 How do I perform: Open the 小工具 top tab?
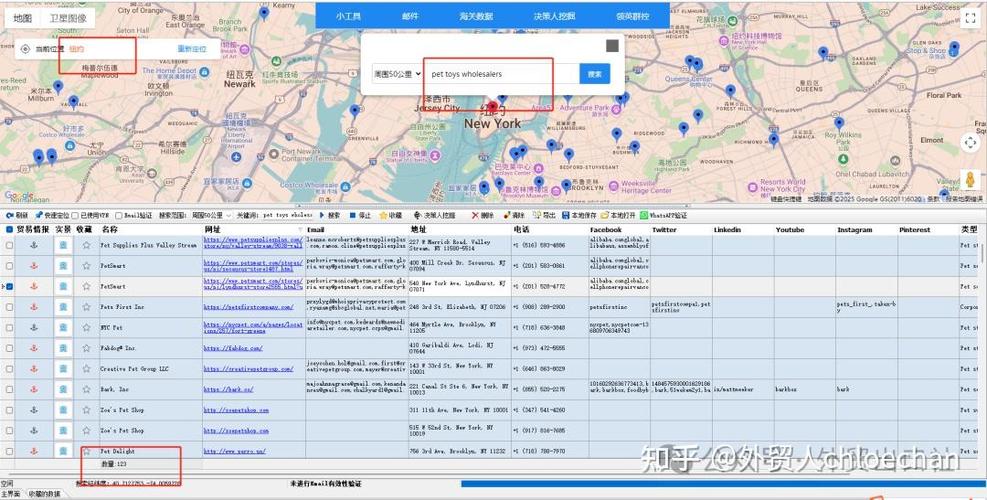[x=348, y=16]
